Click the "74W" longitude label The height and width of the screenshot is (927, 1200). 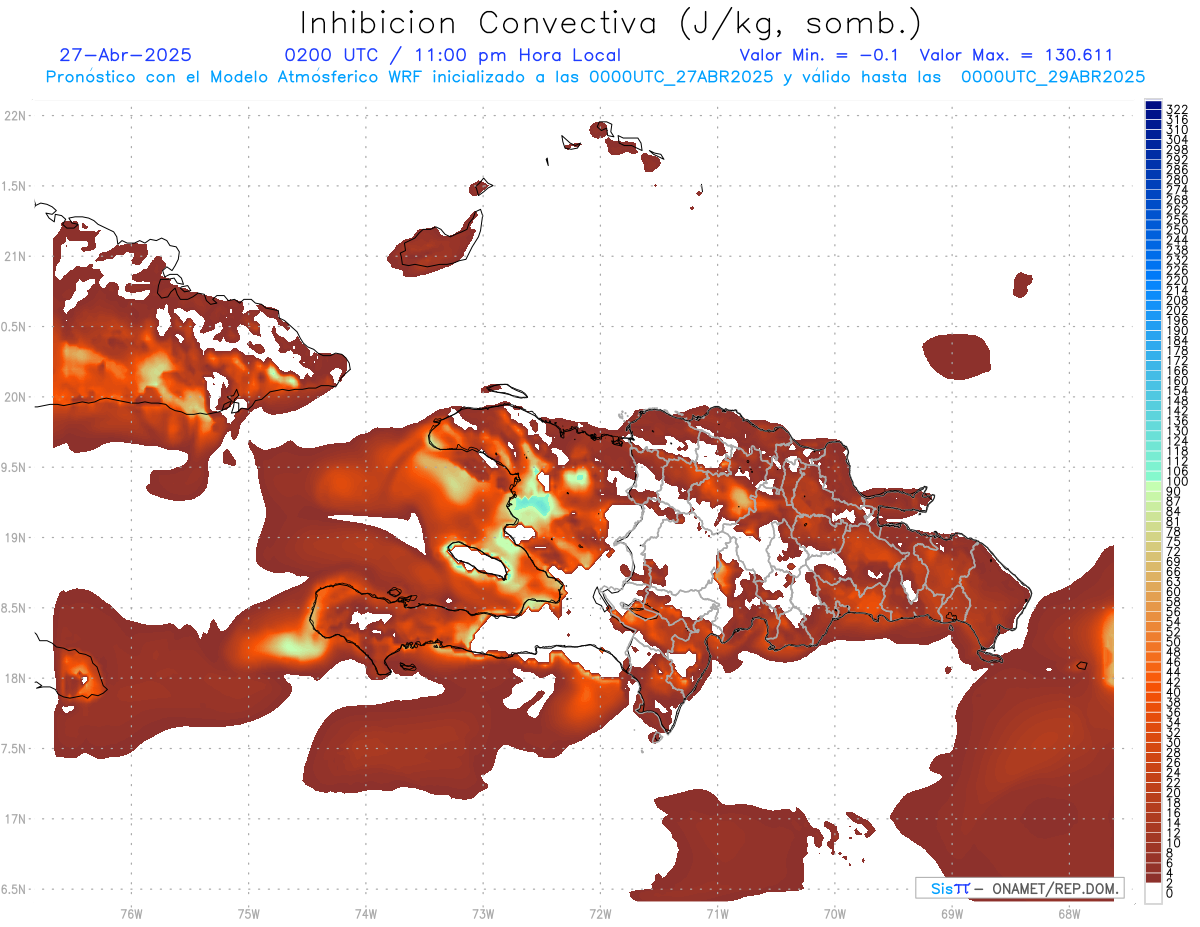[366, 913]
